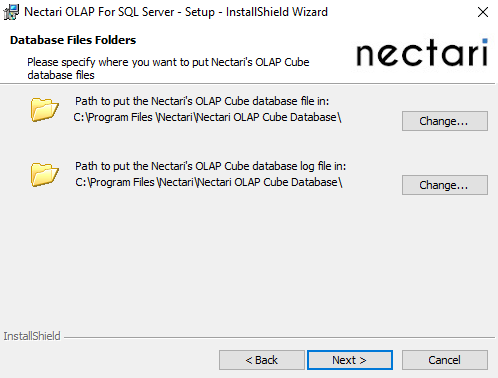Select the database log file path text
Screen dimensions: 498x378
(x=209, y=182)
